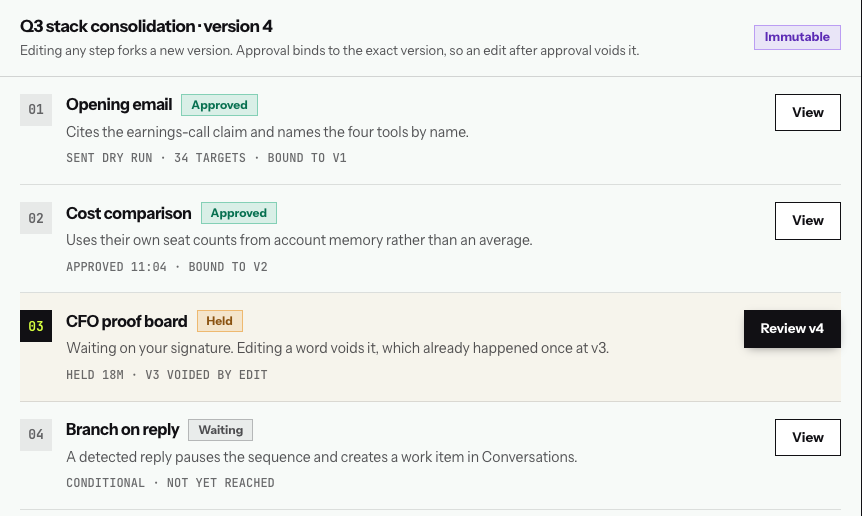Image resolution: width=862 pixels, height=516 pixels.
Task: Click the Review v4 button
Action: click(792, 329)
